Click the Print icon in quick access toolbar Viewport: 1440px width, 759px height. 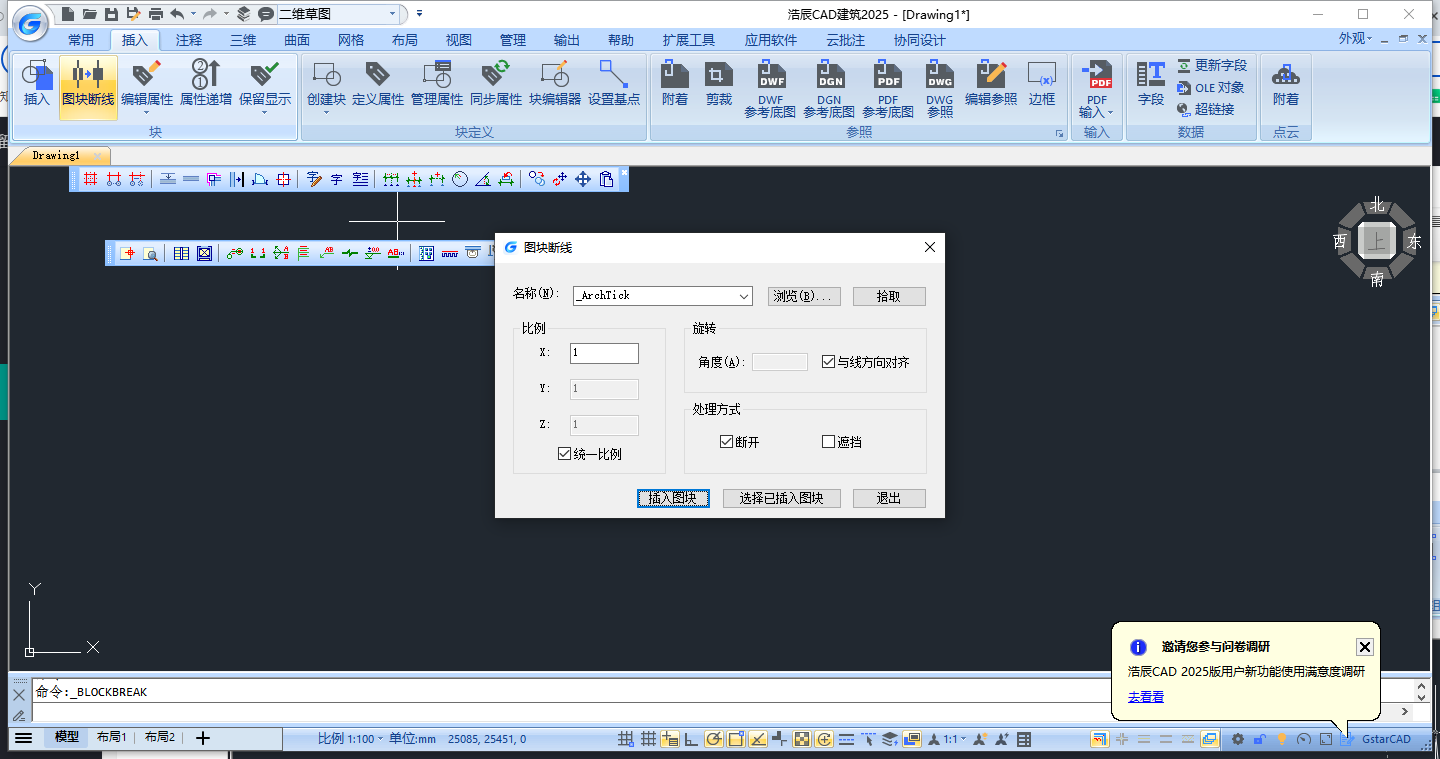tap(155, 14)
